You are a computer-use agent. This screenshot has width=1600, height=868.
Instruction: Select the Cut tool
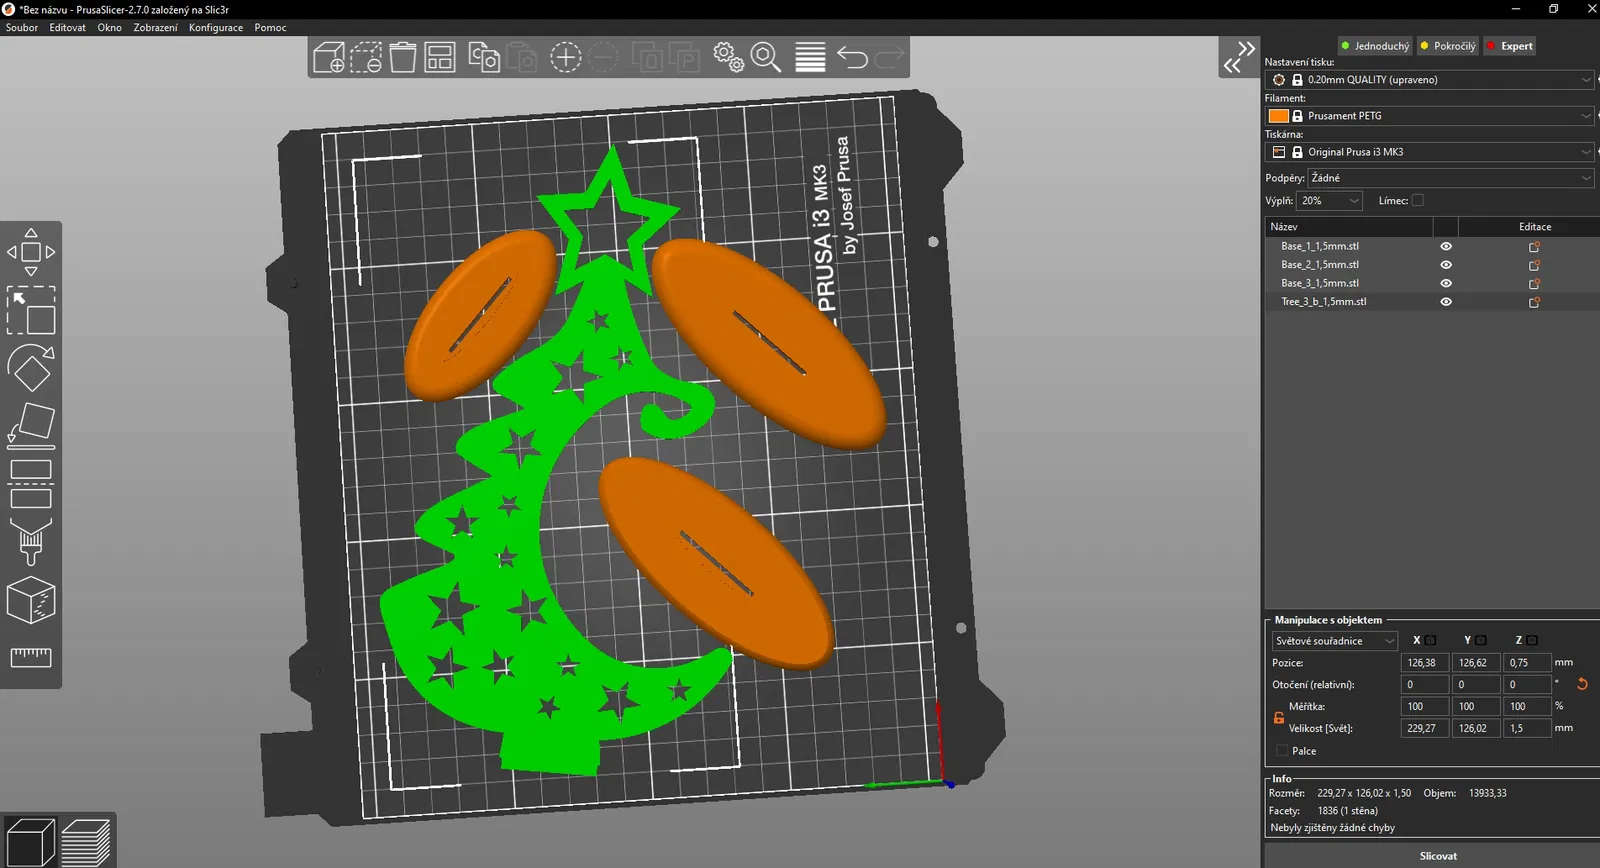pos(31,484)
